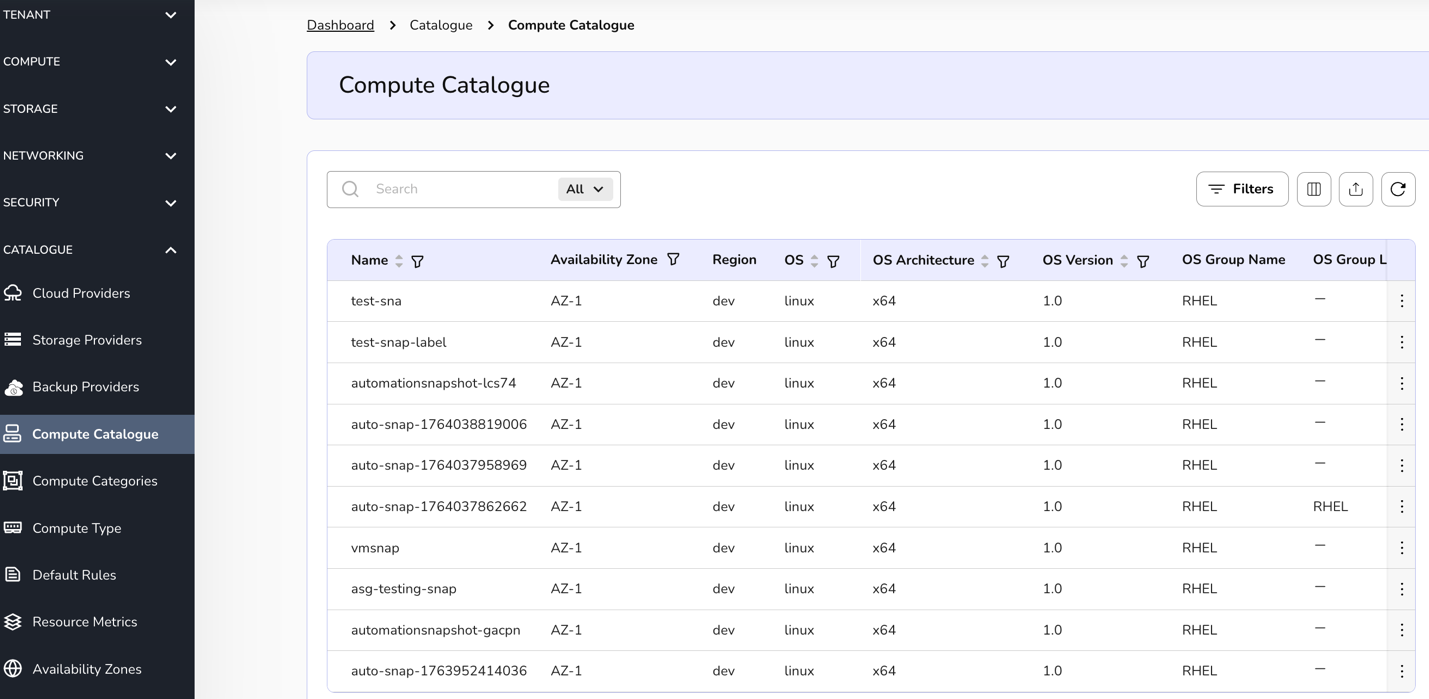1429x699 pixels.
Task: Toggle sort order on OS Version
Action: tap(1124, 261)
